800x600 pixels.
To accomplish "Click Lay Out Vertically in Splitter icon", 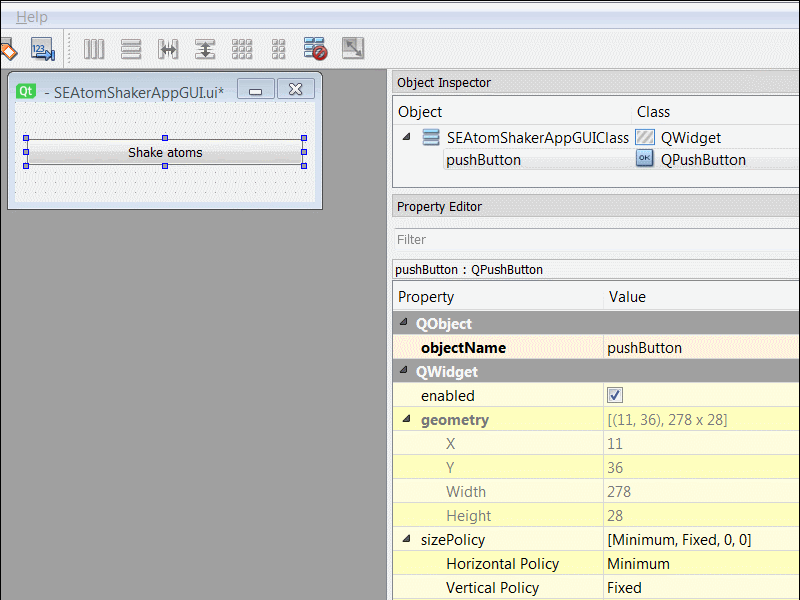I will (205, 48).
